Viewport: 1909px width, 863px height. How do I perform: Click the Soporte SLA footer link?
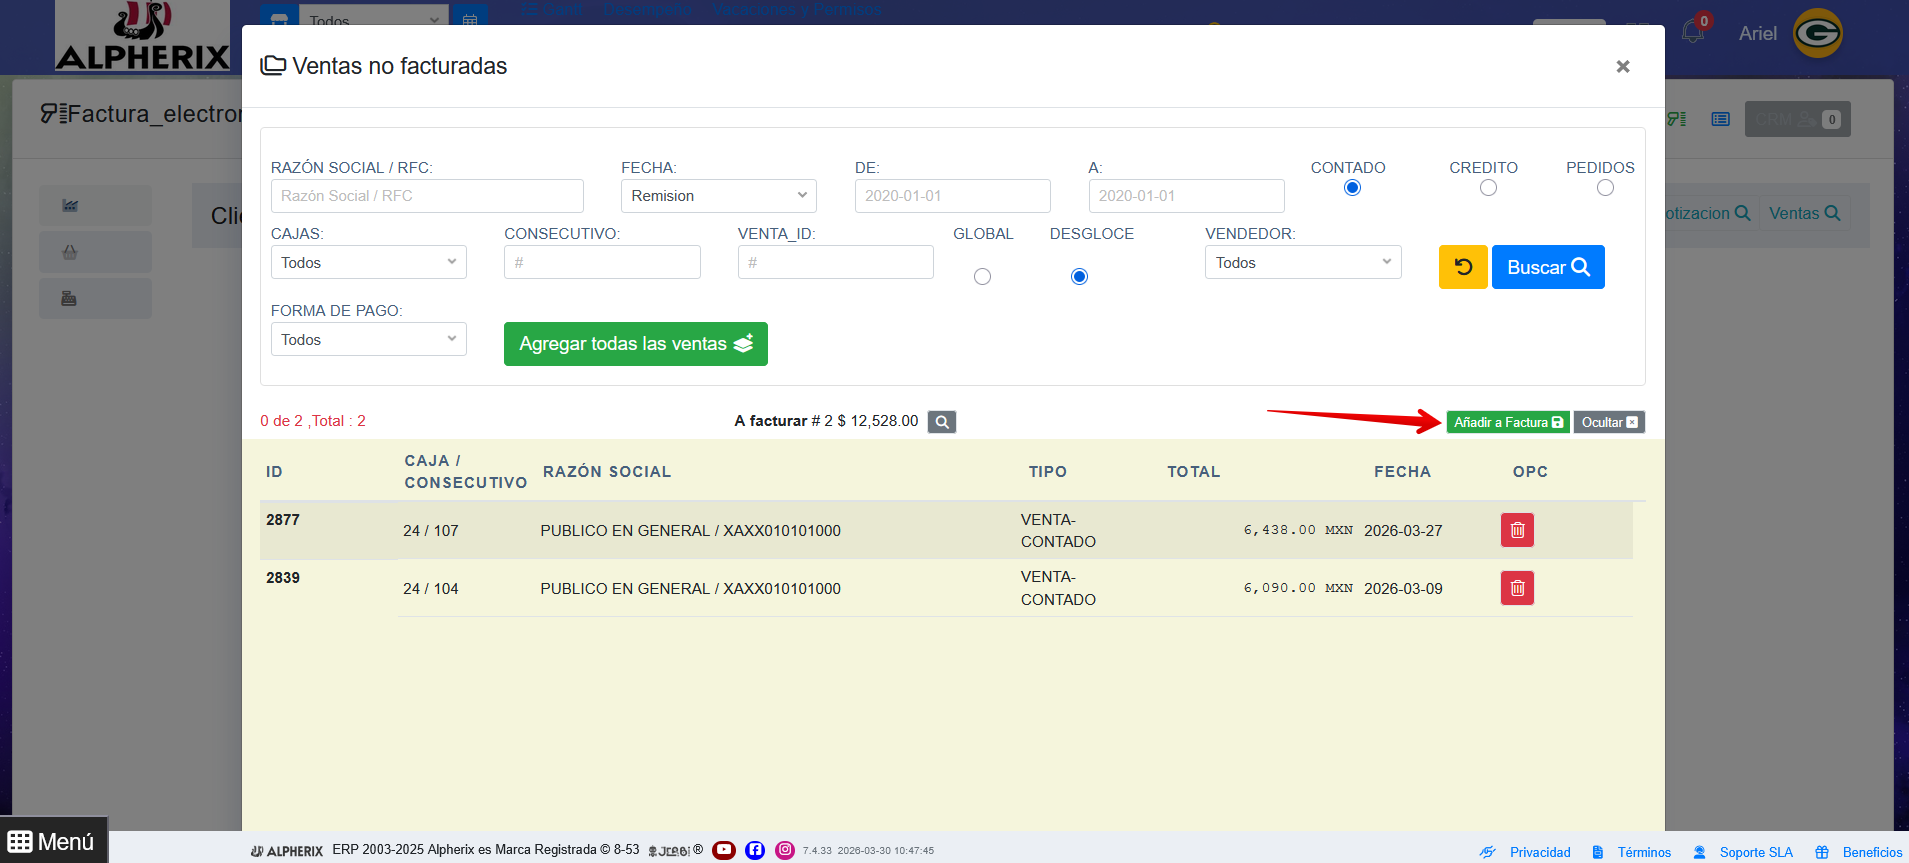click(1755, 852)
